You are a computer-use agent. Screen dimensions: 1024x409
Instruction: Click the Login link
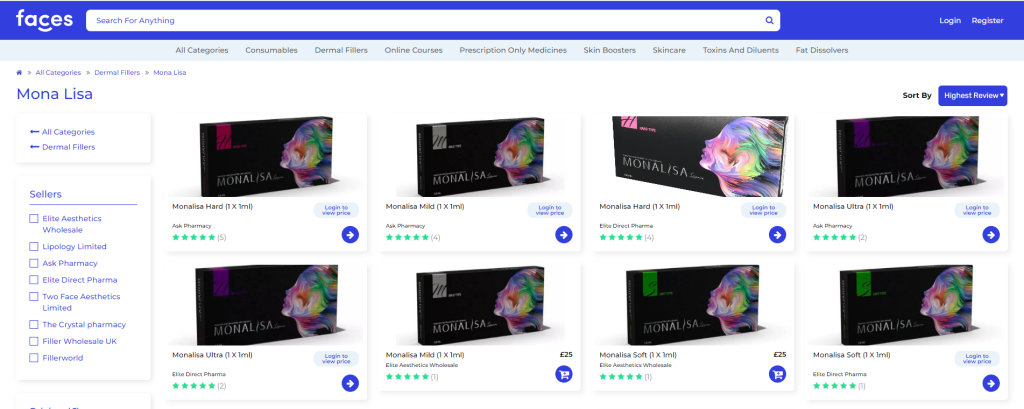[949, 20]
